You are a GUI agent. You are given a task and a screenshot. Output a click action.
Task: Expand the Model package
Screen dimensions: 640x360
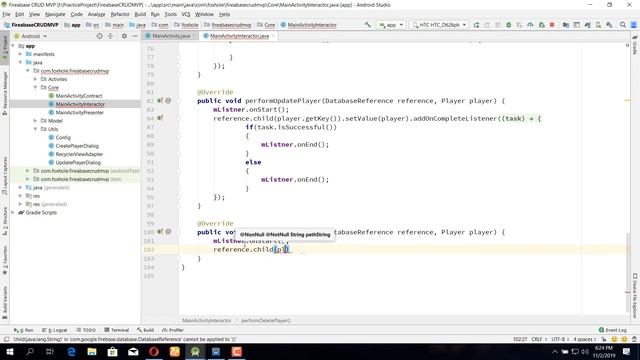[x=36, y=121]
